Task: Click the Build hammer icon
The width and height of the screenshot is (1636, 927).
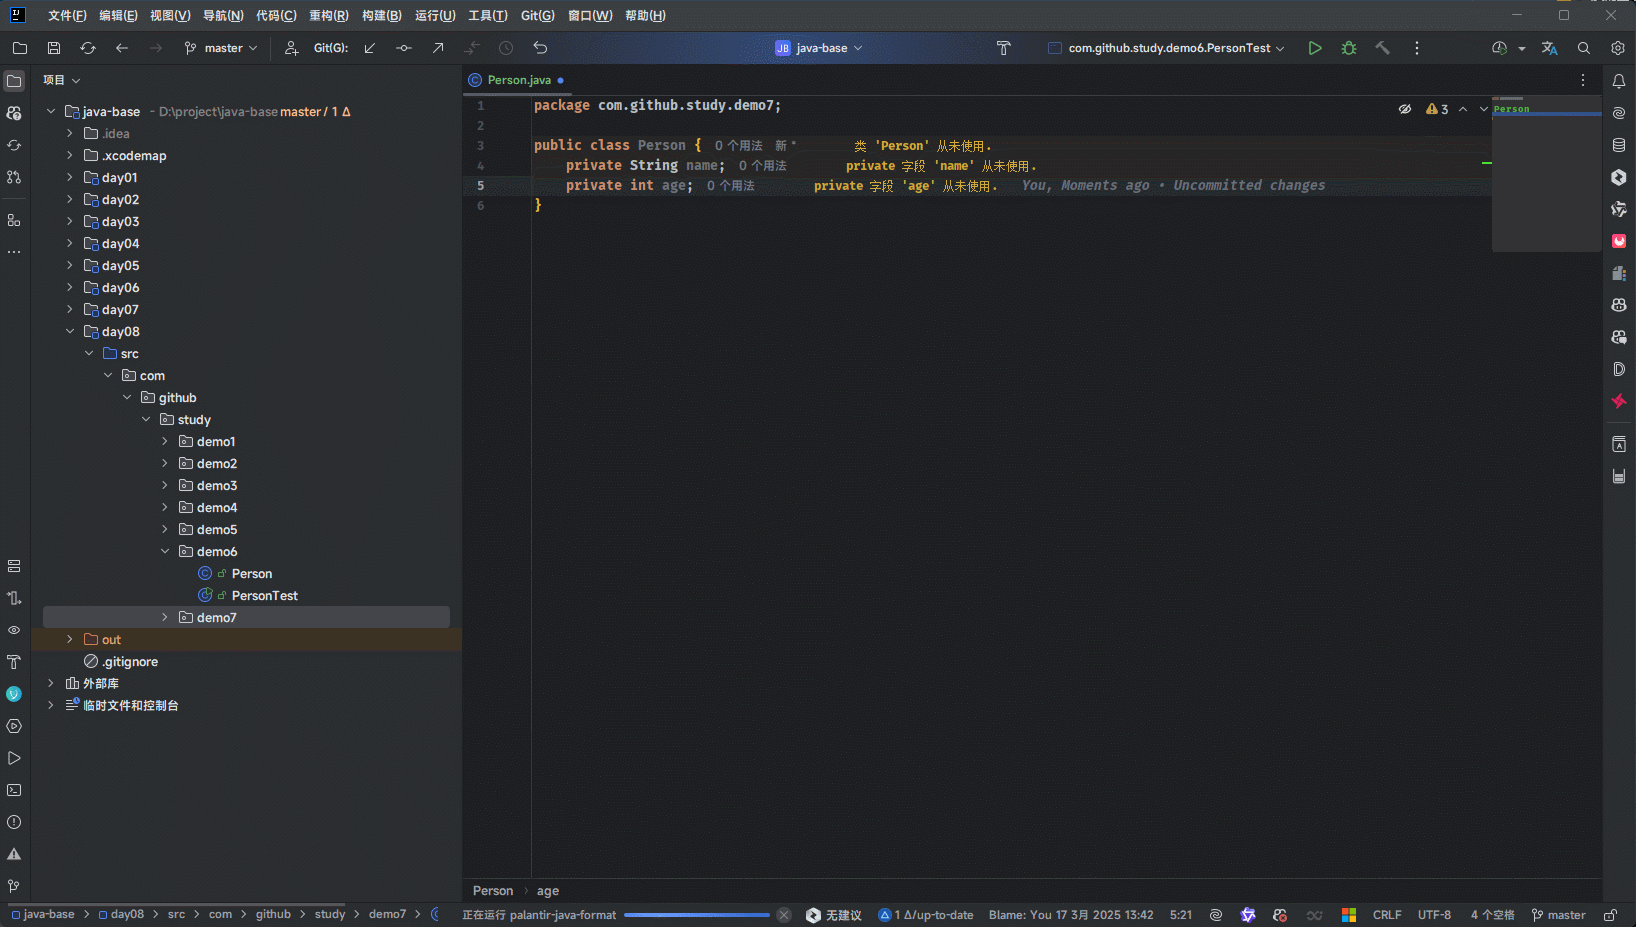Action: [x=1383, y=48]
